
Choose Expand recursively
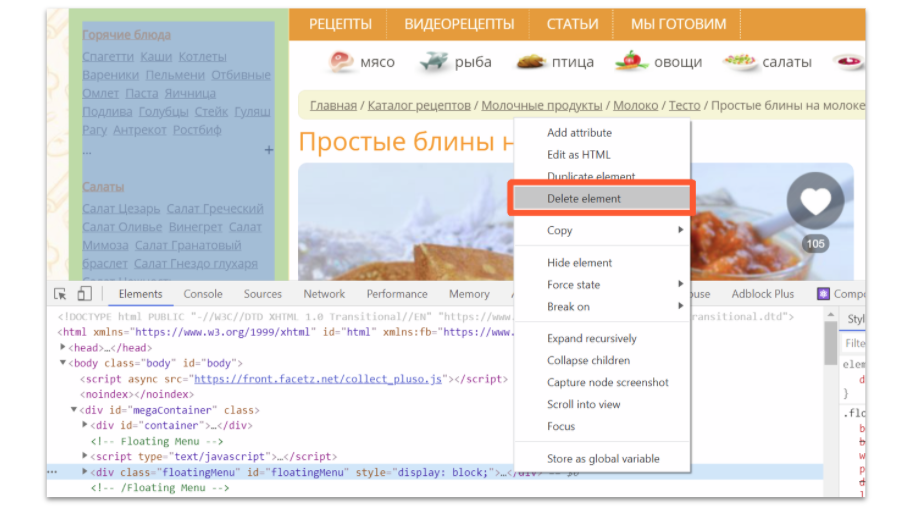click(602, 338)
